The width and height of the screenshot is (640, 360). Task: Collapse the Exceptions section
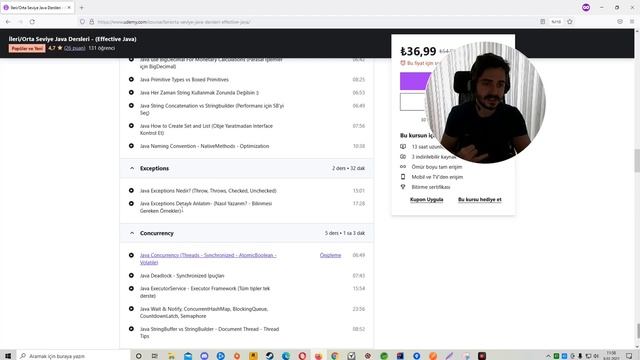132,168
